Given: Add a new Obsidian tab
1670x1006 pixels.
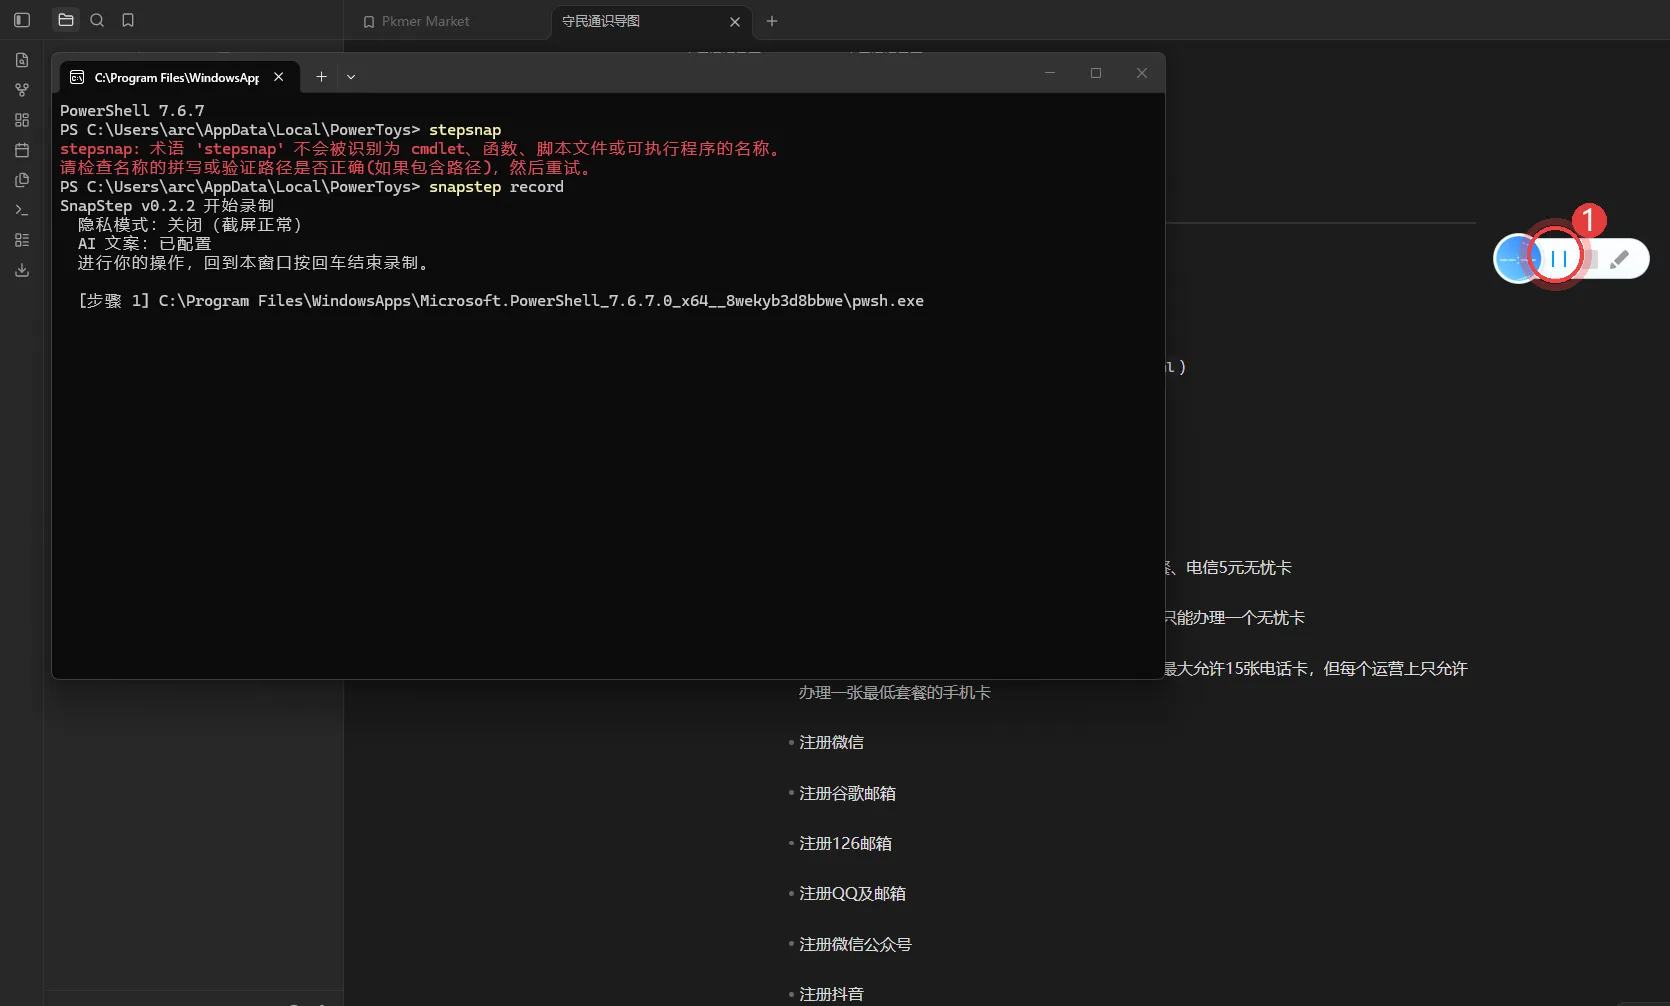Looking at the screenshot, I should pos(772,21).
